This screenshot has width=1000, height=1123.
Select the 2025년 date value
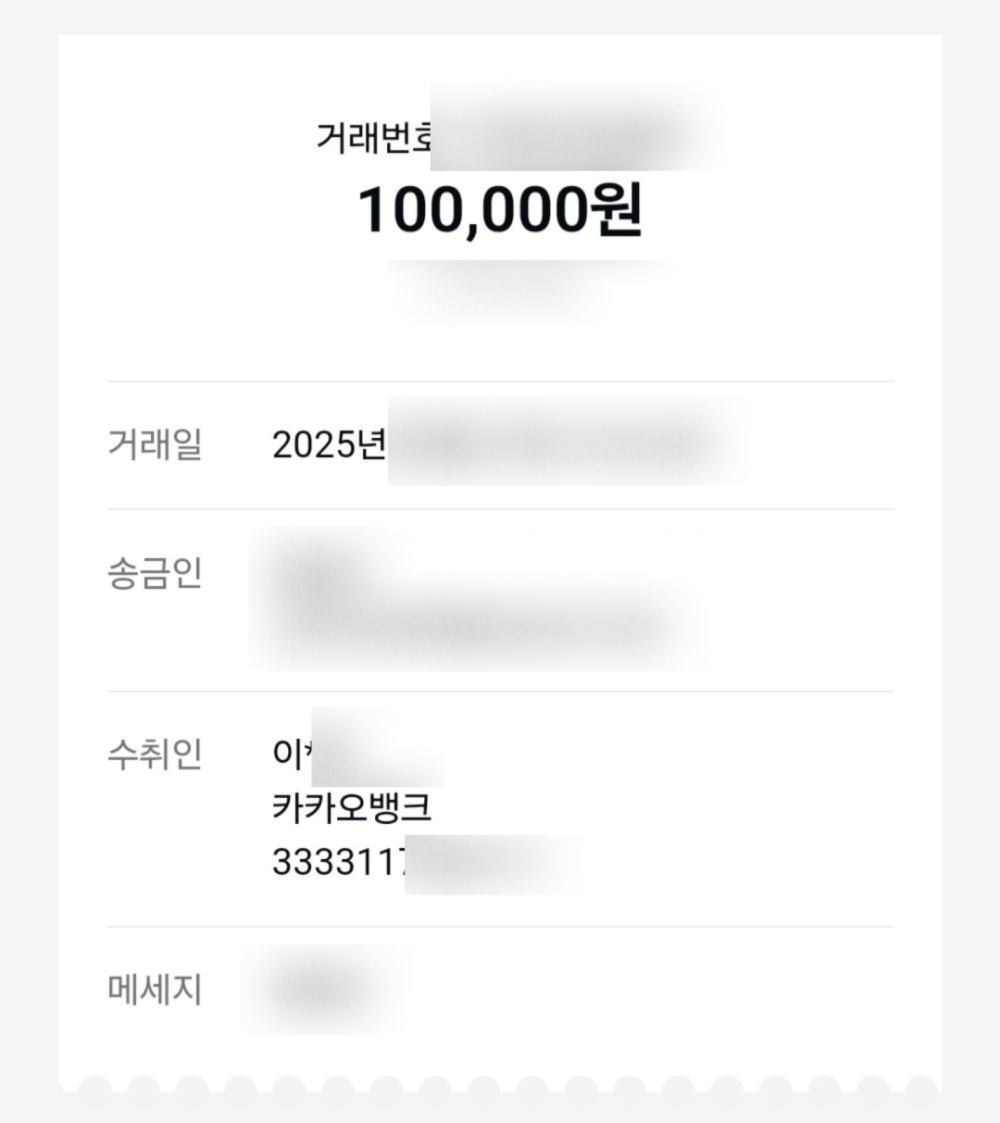(330, 445)
